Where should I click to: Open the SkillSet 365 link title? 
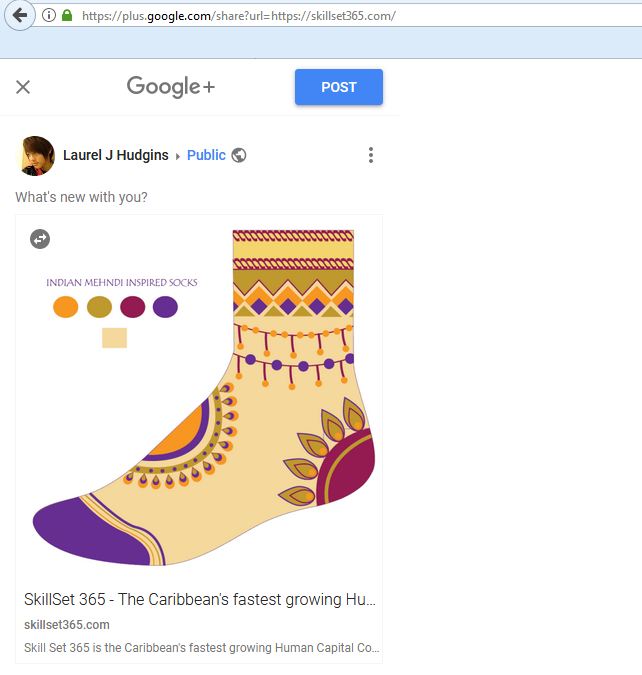click(200, 600)
